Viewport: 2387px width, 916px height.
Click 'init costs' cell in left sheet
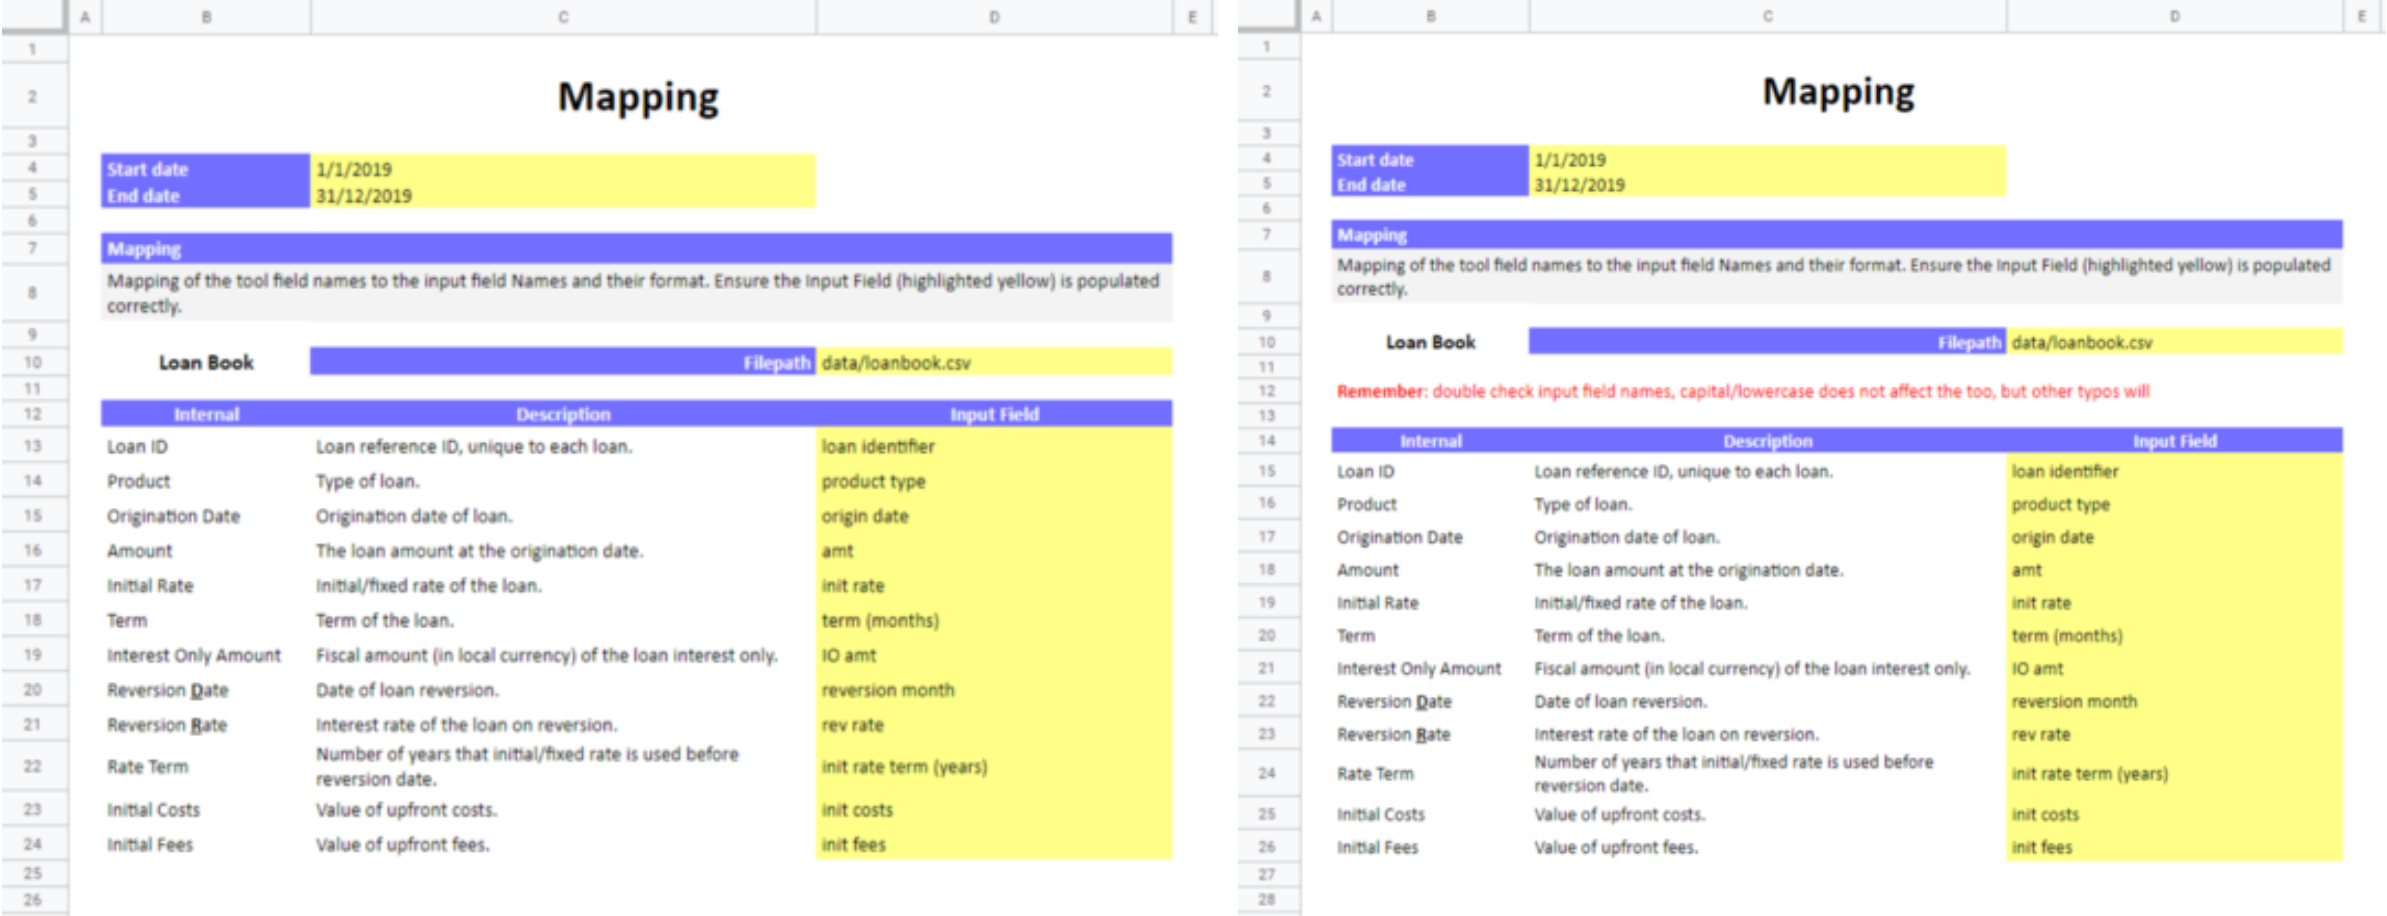pyautogui.click(x=994, y=810)
